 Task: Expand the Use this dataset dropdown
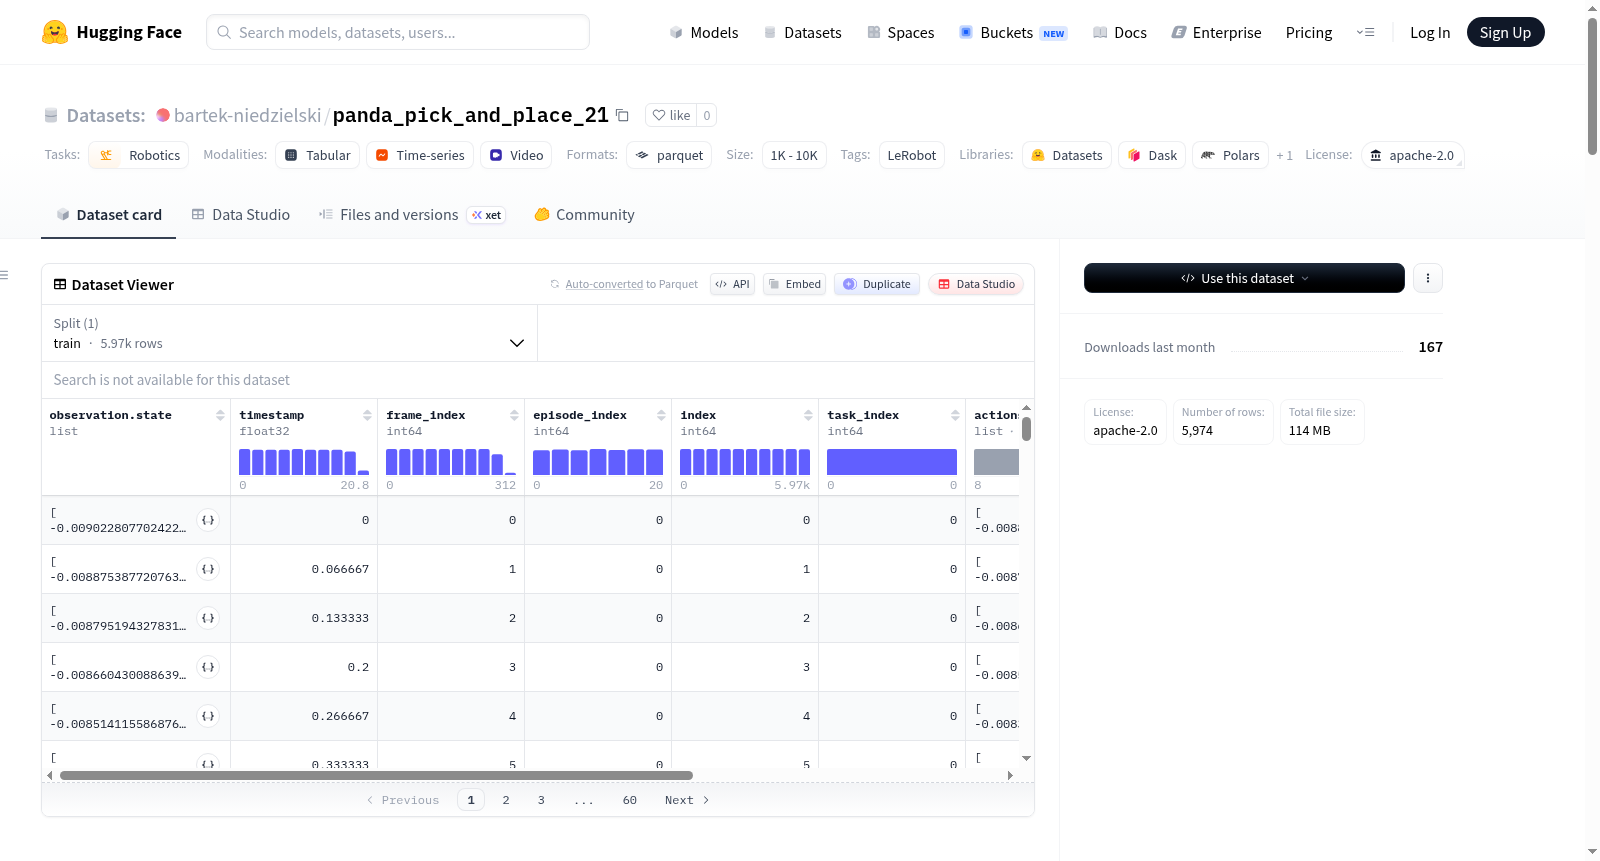pos(1244,278)
